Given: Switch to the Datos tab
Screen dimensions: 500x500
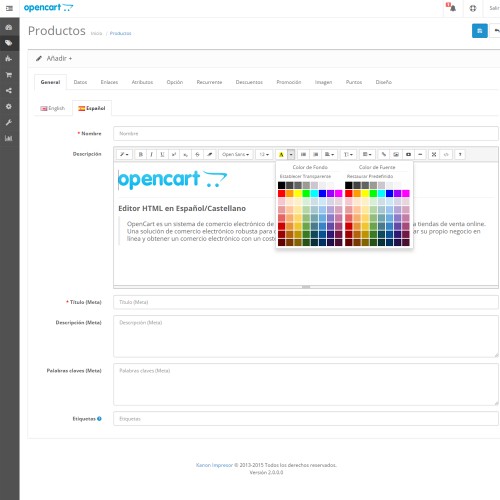Looking at the screenshot, I should [x=80, y=82].
